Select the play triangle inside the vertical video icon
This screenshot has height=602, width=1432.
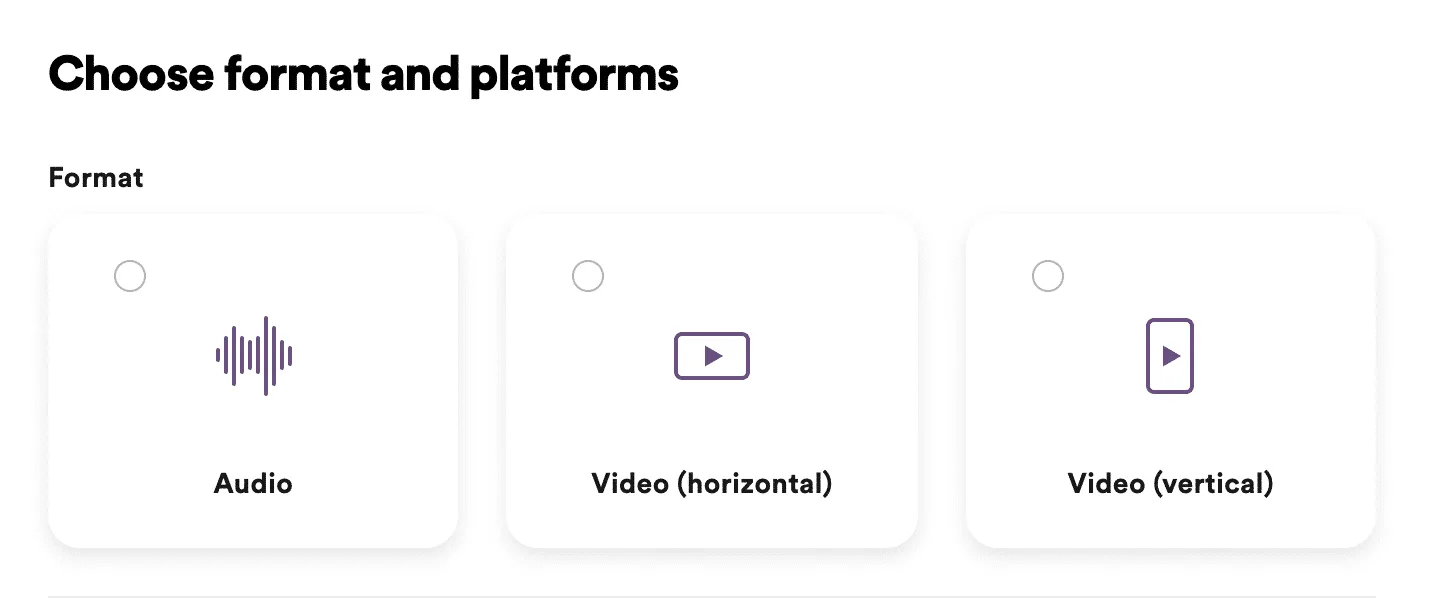point(1172,355)
